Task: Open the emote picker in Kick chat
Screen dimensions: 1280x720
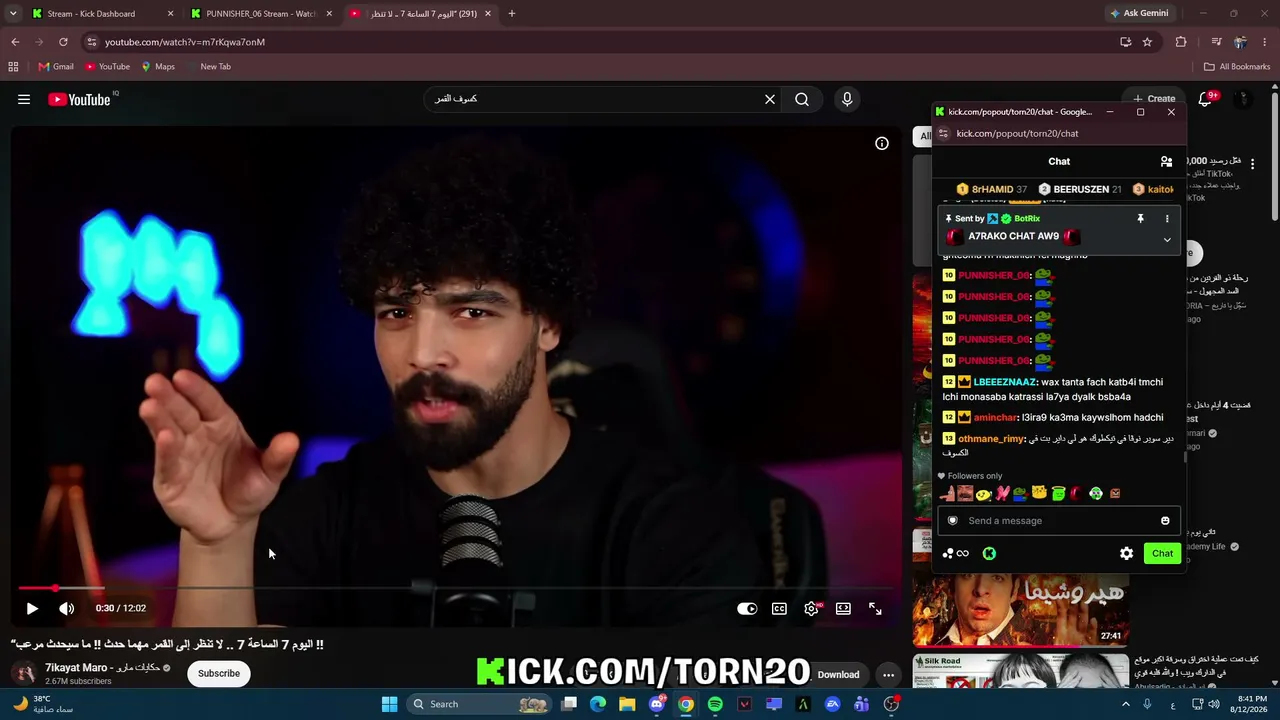Action: click(1165, 520)
